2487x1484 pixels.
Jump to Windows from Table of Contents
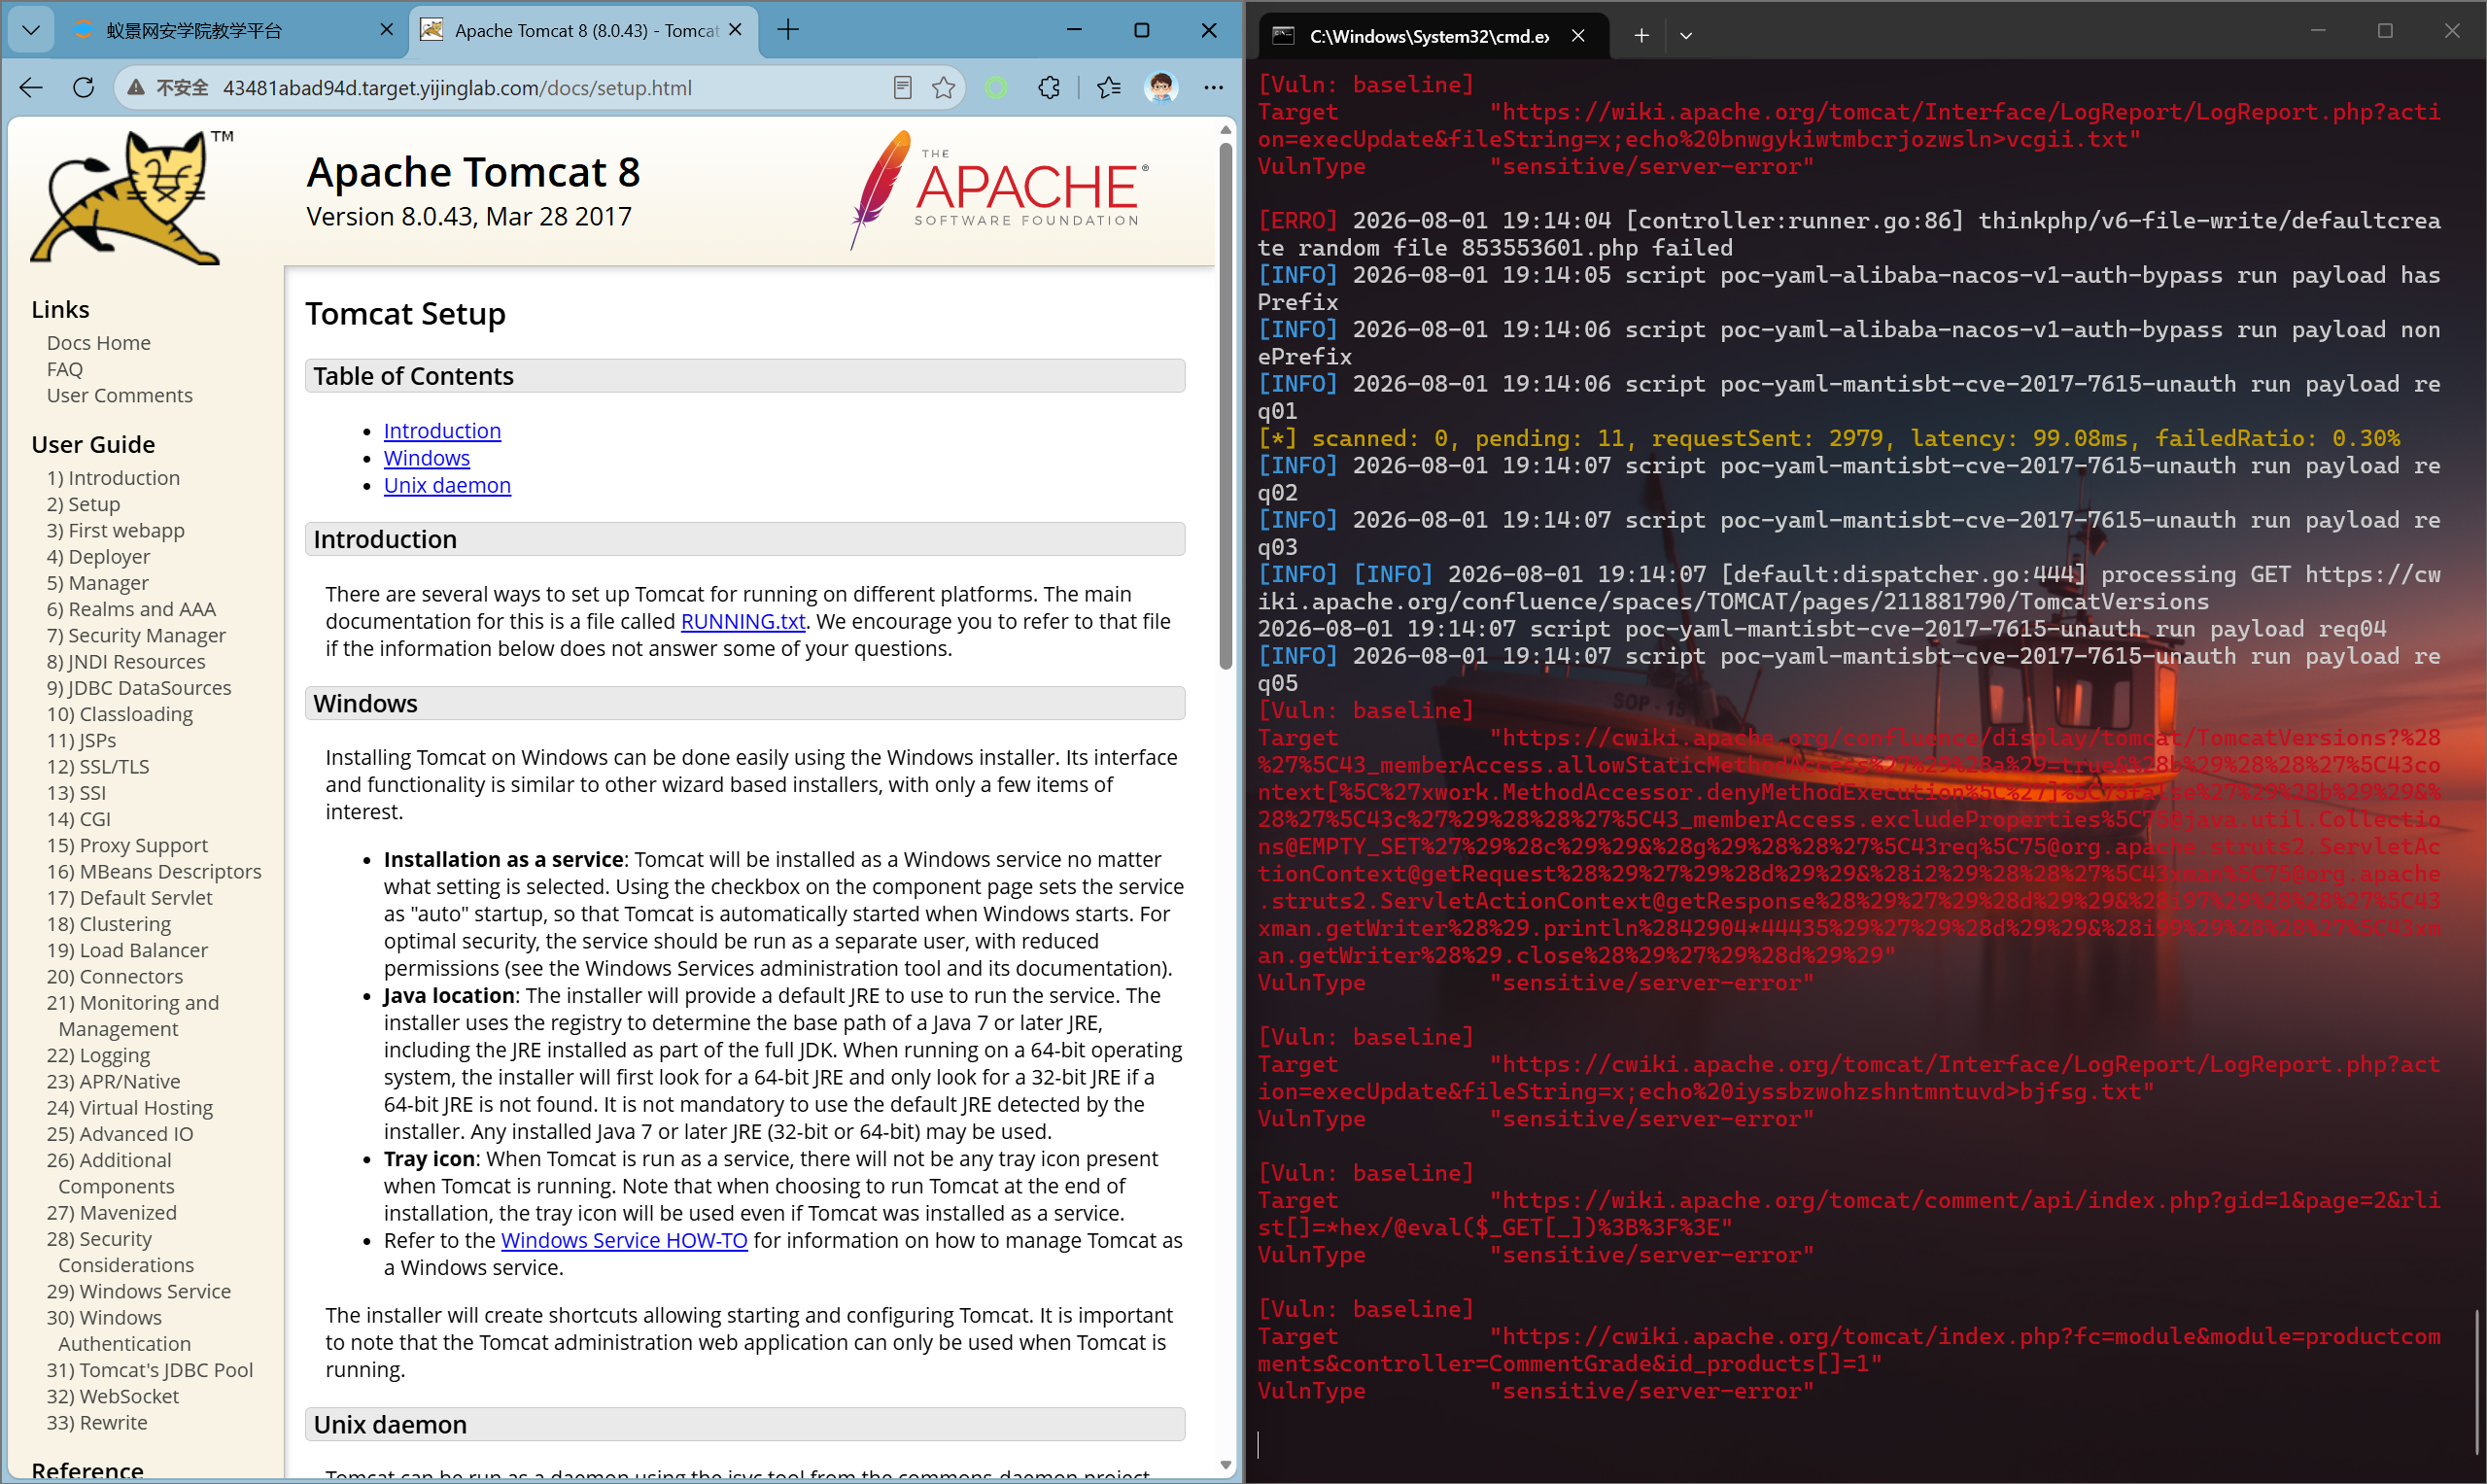(427, 458)
